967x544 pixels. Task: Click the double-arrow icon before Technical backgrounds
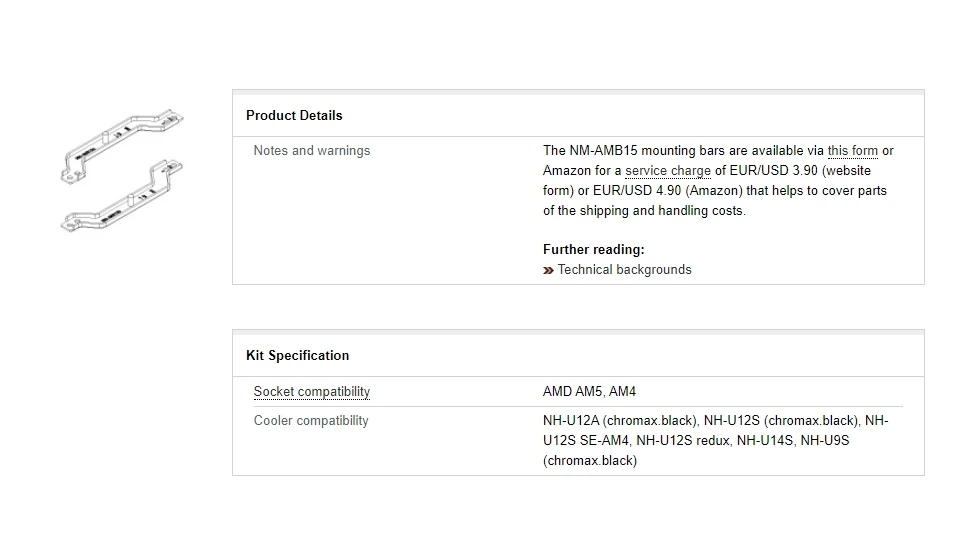click(x=548, y=270)
